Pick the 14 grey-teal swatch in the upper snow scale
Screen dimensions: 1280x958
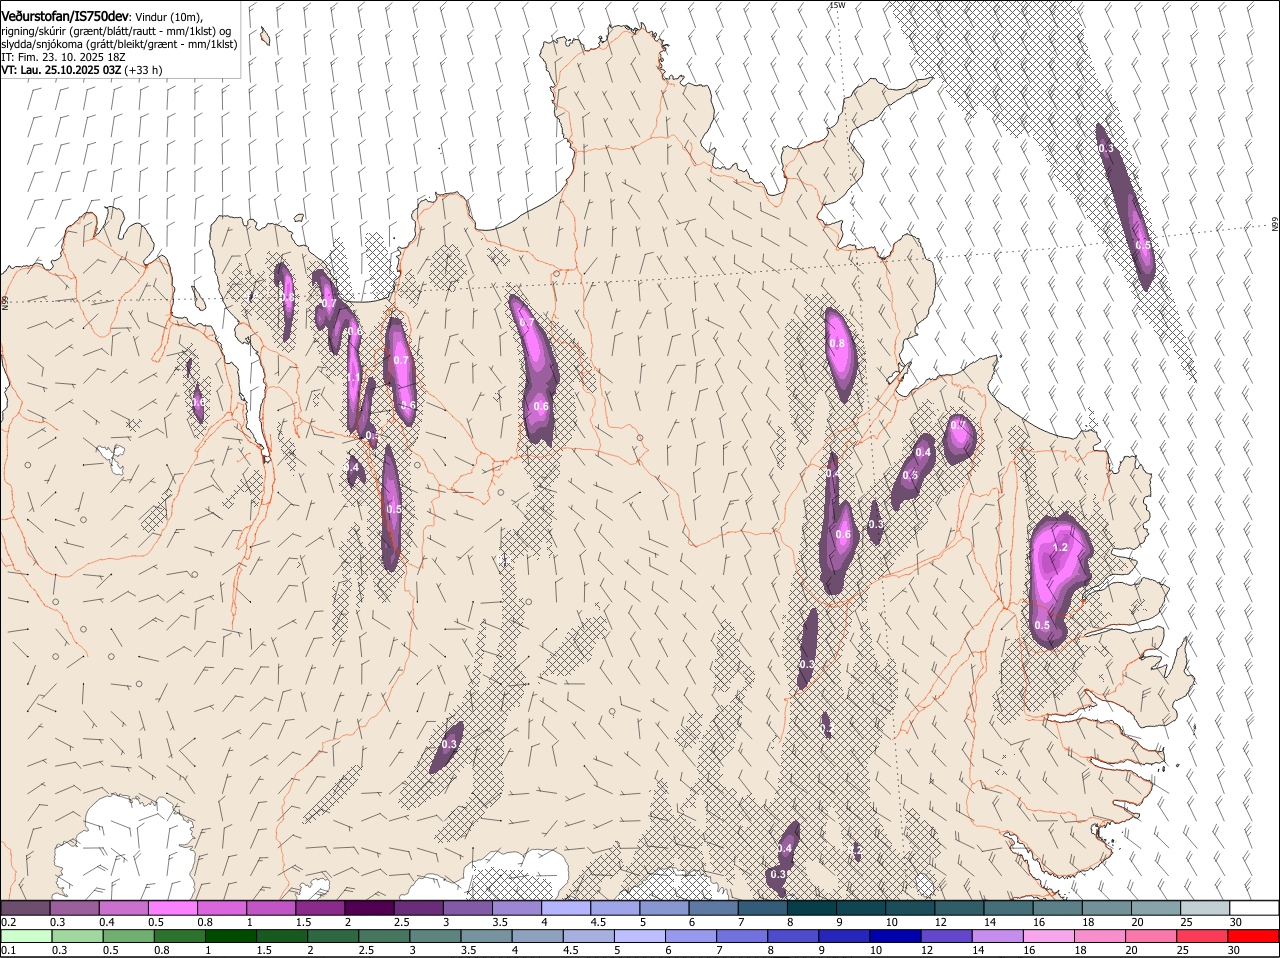(1009, 908)
